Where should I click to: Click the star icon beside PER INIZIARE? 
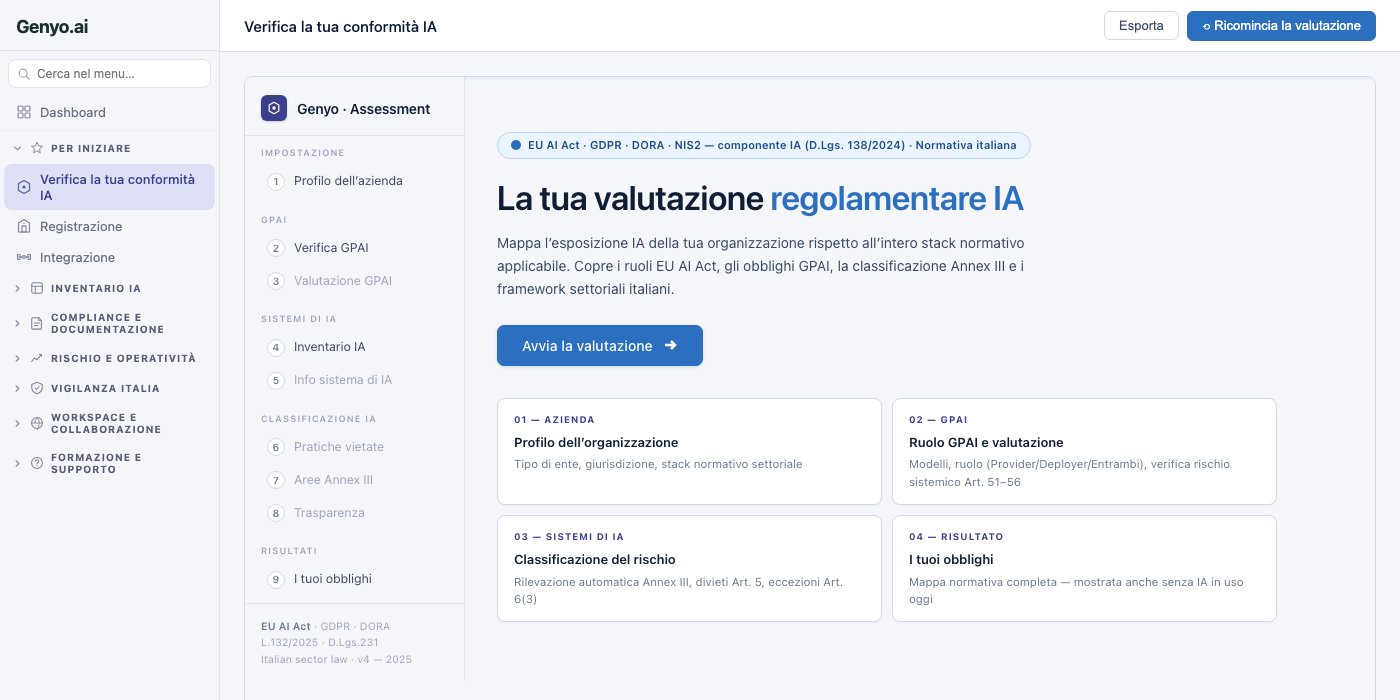point(37,148)
